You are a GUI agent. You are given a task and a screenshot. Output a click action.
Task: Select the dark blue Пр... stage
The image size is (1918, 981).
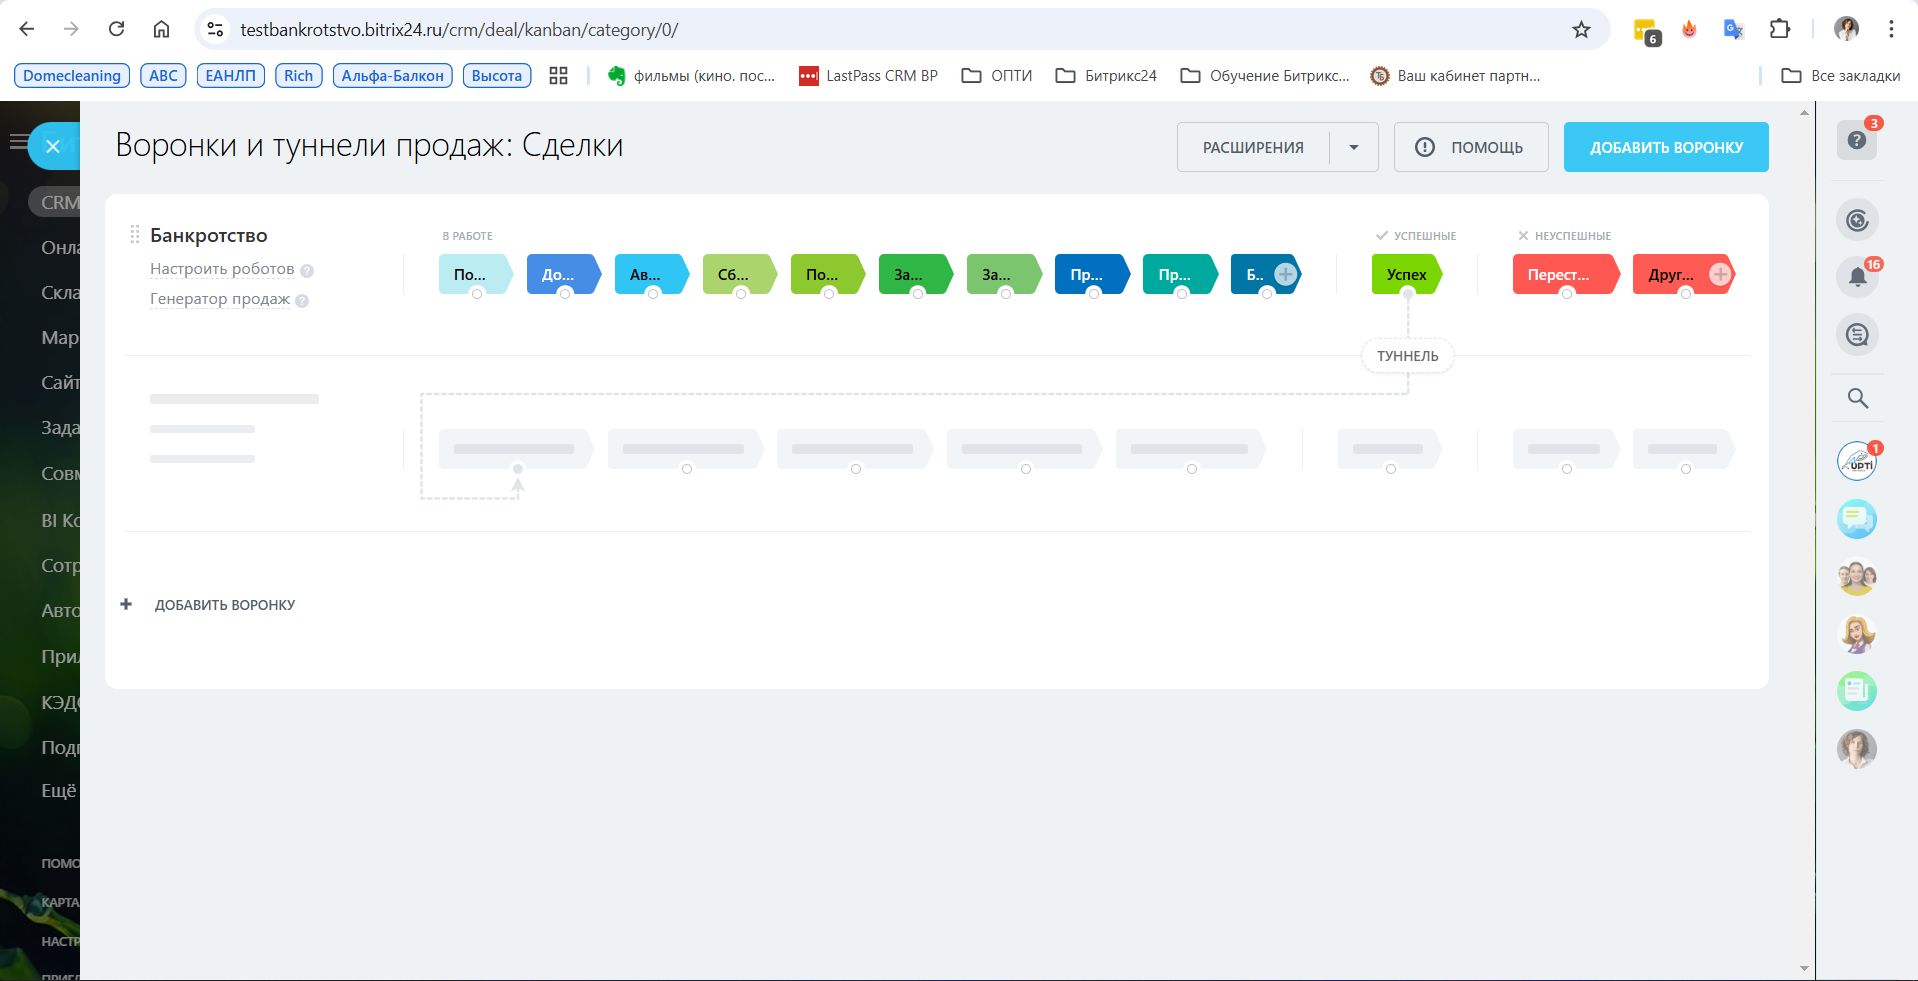pos(1092,274)
